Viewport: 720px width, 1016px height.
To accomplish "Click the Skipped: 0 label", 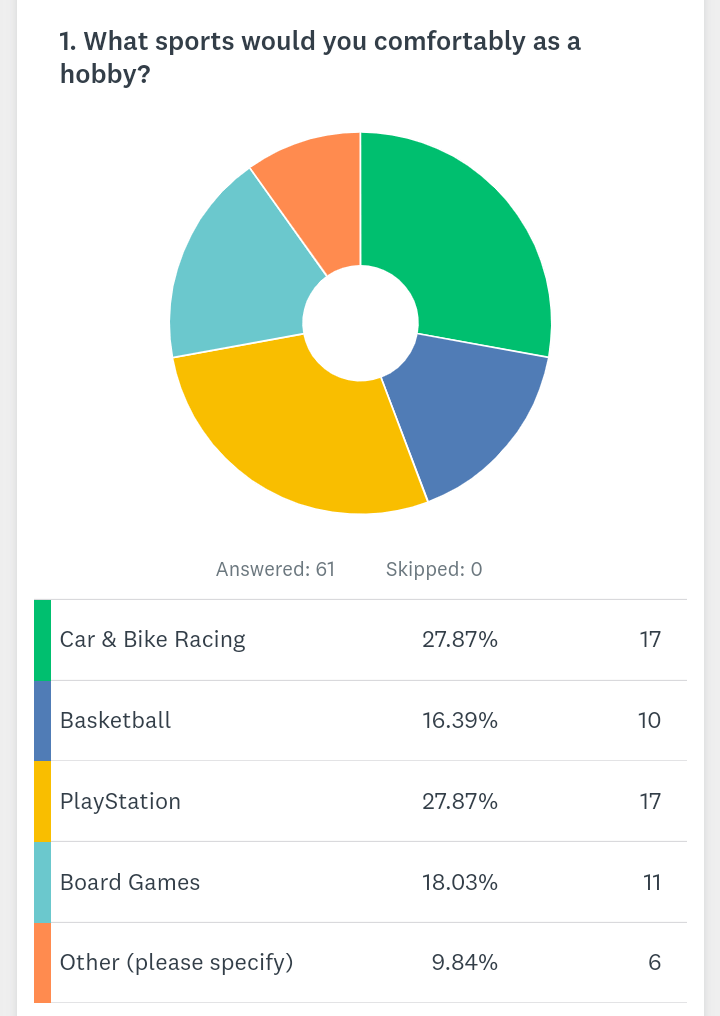I will tap(434, 570).
